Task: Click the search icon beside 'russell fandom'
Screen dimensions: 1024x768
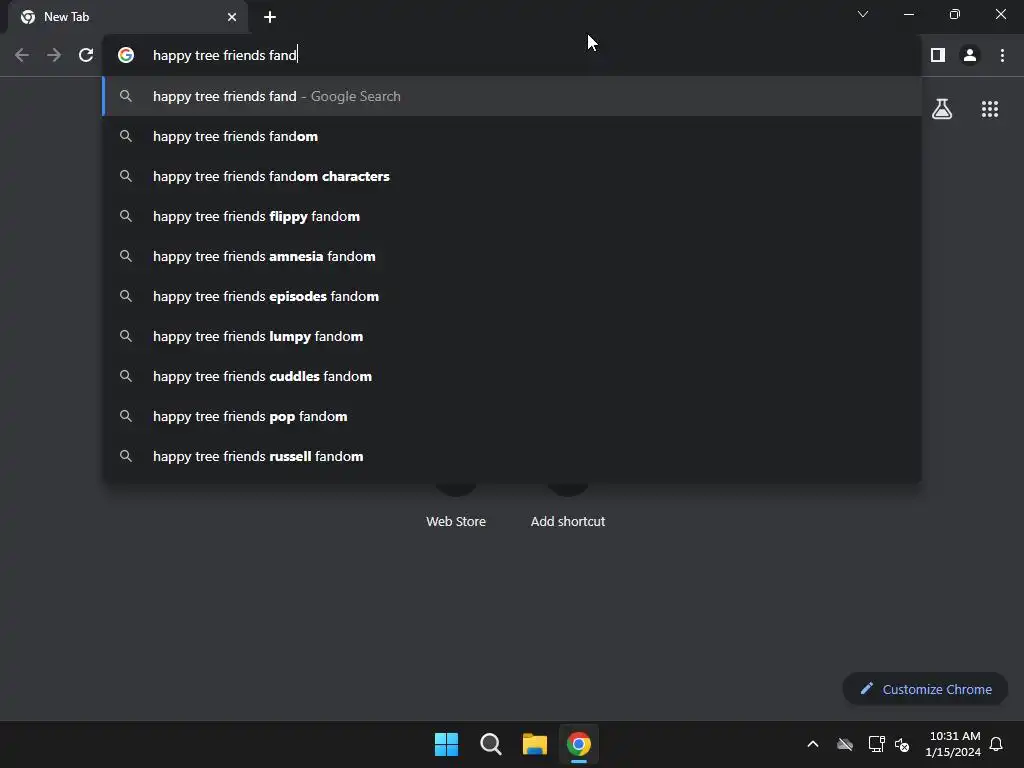Action: pyautogui.click(x=126, y=455)
